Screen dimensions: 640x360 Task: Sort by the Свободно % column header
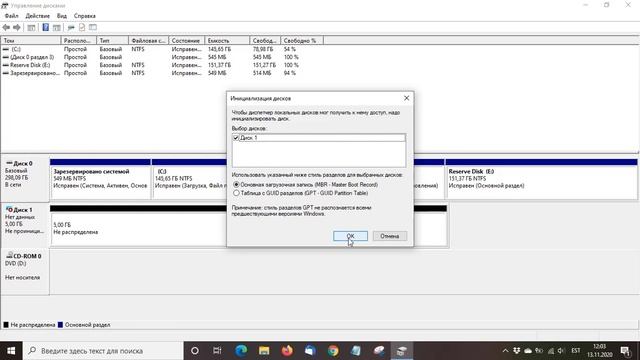(x=302, y=40)
